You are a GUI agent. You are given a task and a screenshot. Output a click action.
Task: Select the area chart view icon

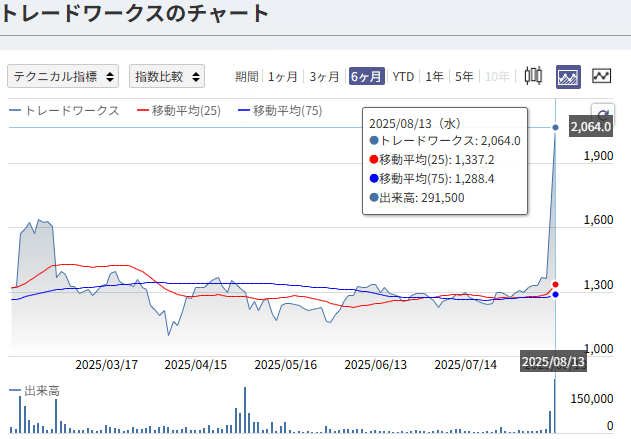pos(568,76)
